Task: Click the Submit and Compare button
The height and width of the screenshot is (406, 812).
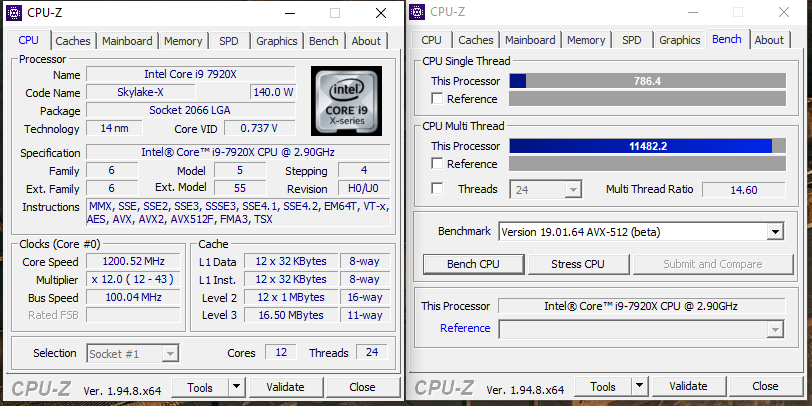Action: (x=713, y=264)
